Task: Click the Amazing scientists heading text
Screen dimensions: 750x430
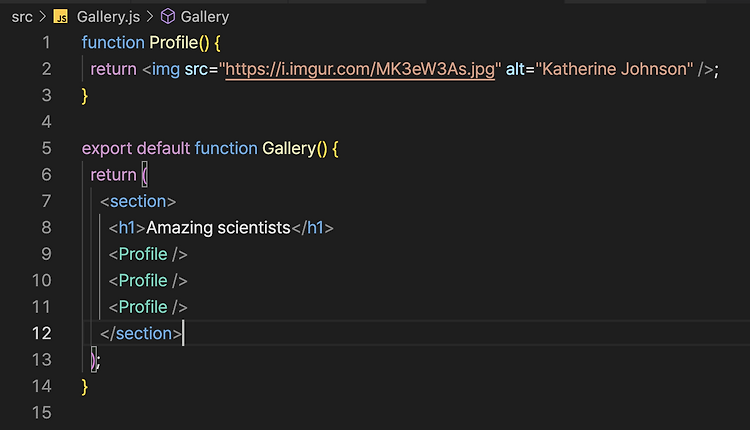Action: tap(218, 228)
